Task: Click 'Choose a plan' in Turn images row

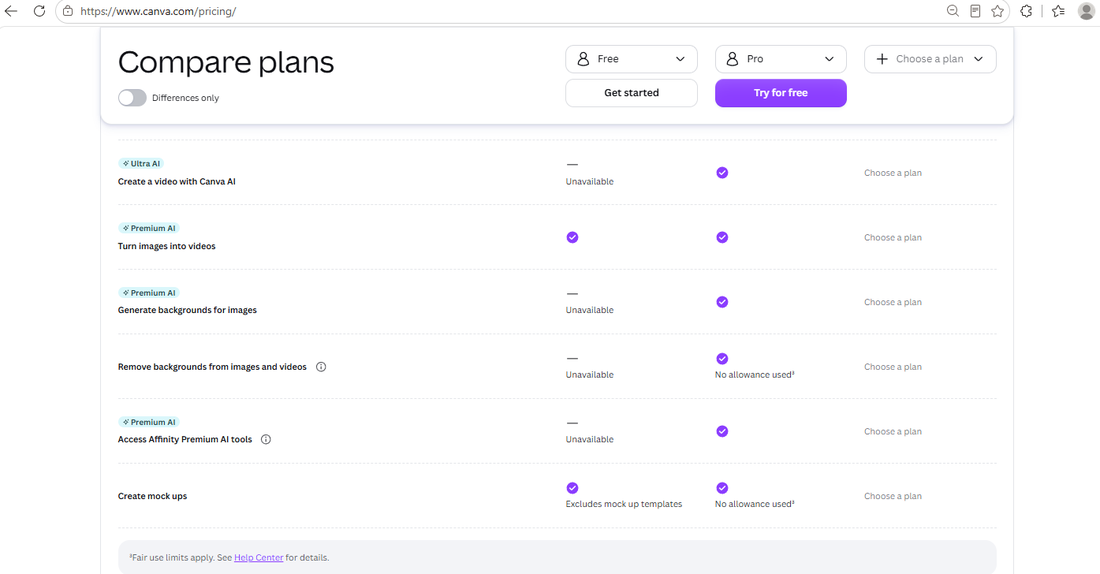Action: click(893, 237)
